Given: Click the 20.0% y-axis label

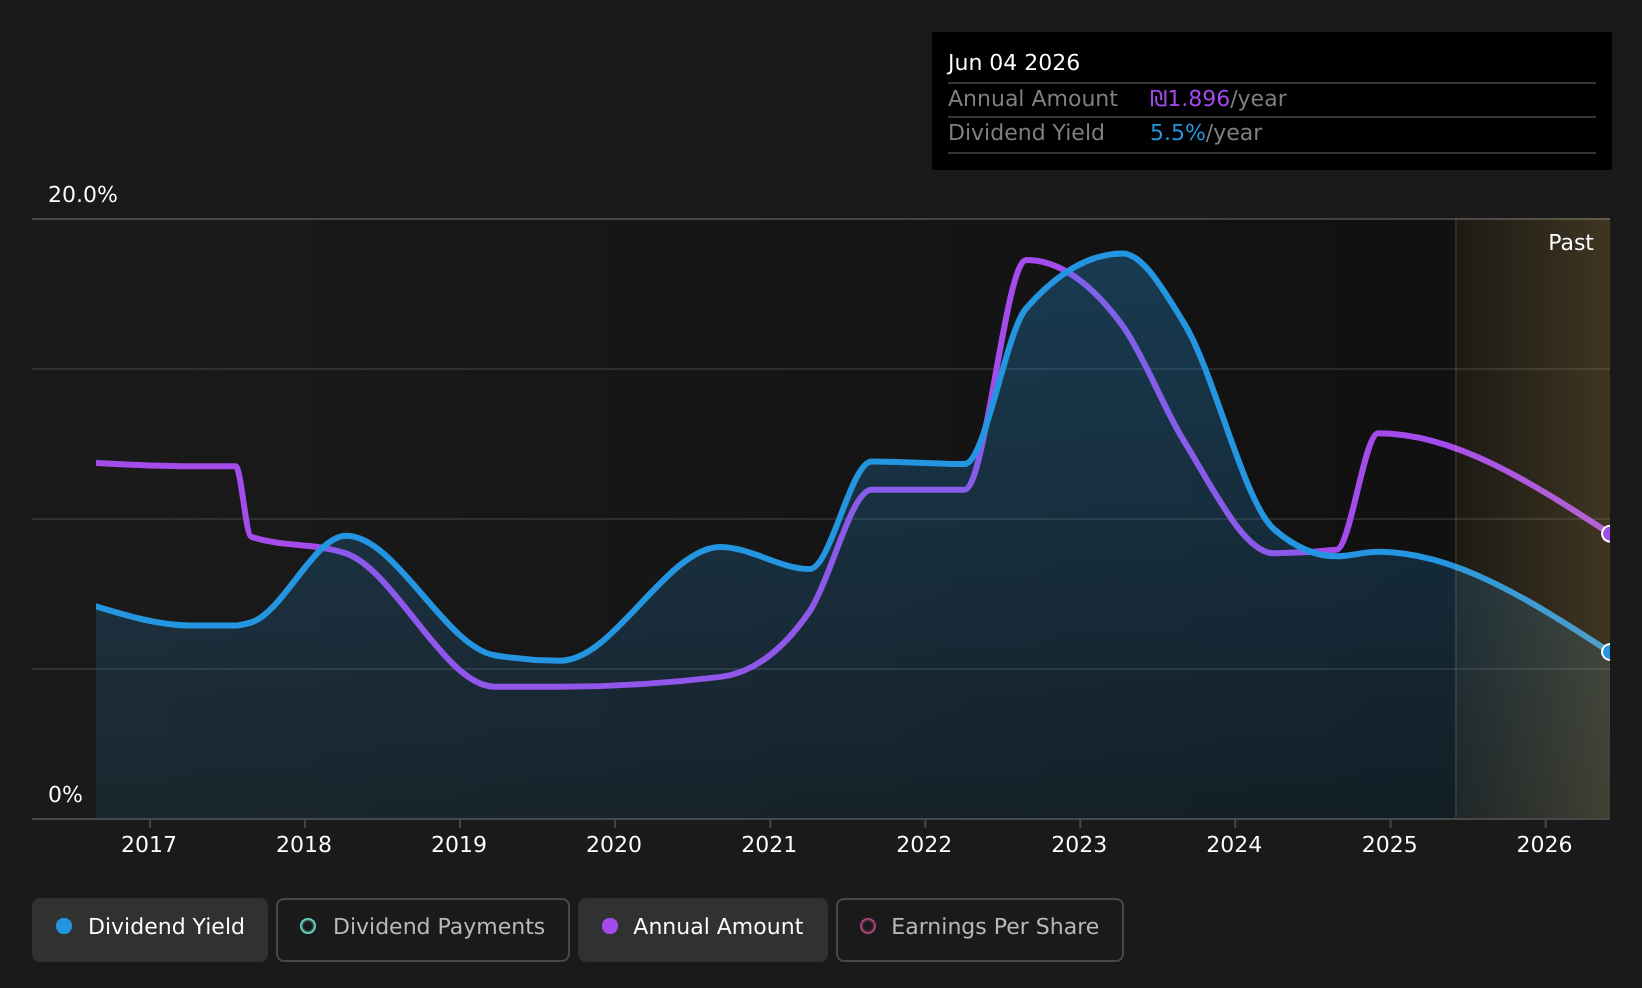Looking at the screenshot, I should (x=83, y=195).
